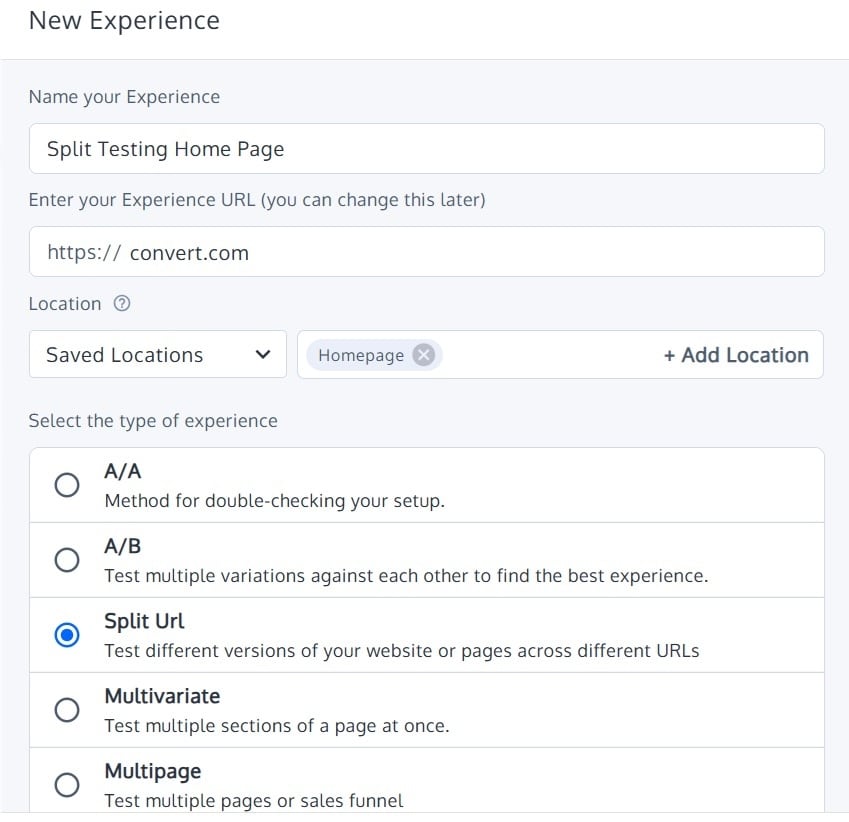Click the A/A 'double-checking your setup' description
Screen dimensions: 849x822
click(x=274, y=501)
